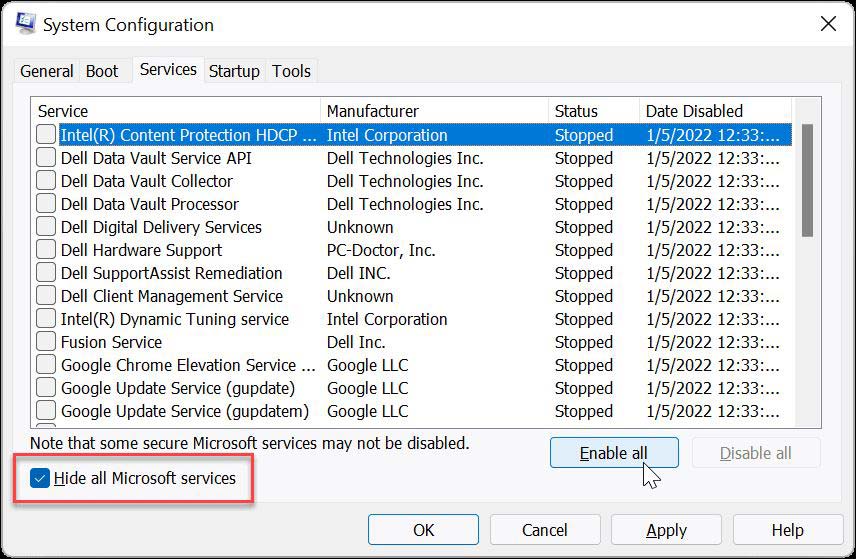Open the Boot tab
856x559 pixels.
102,71
